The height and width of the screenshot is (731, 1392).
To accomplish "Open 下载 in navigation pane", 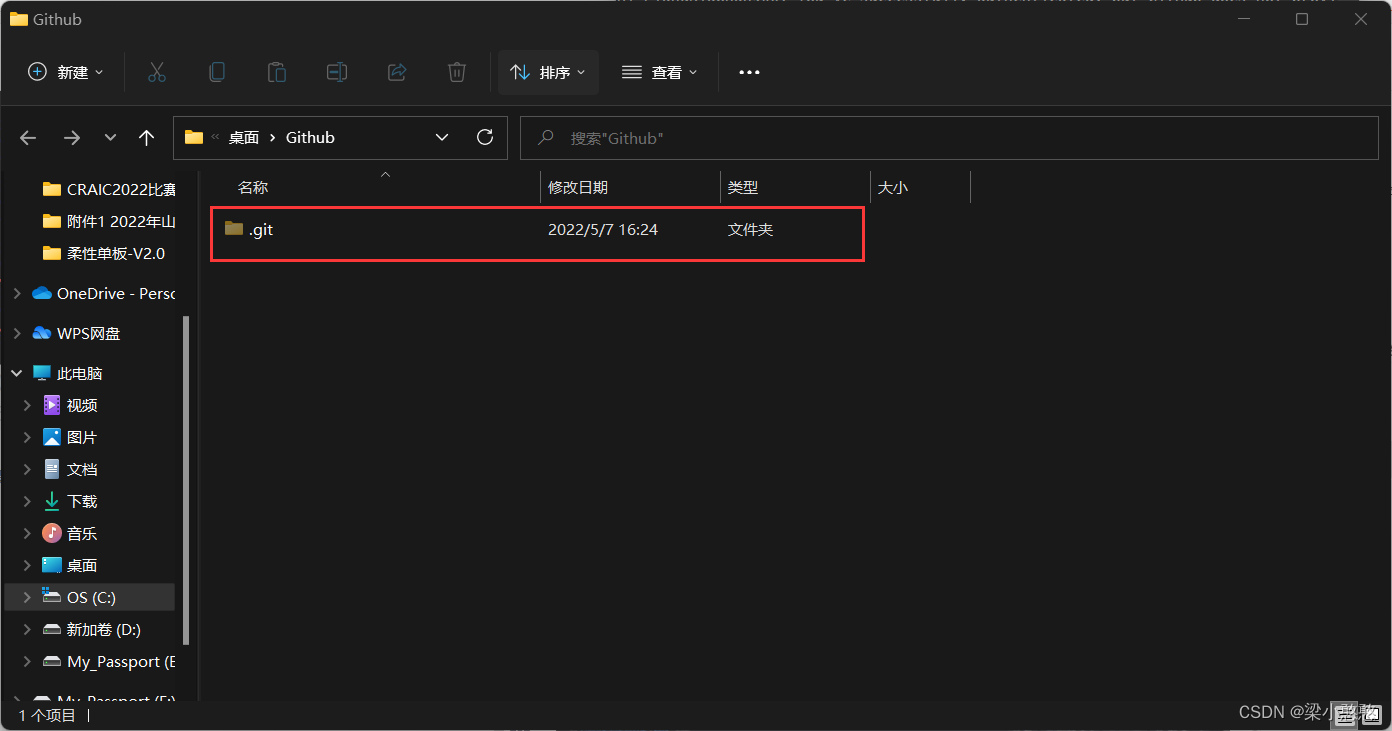I will click(x=70, y=501).
